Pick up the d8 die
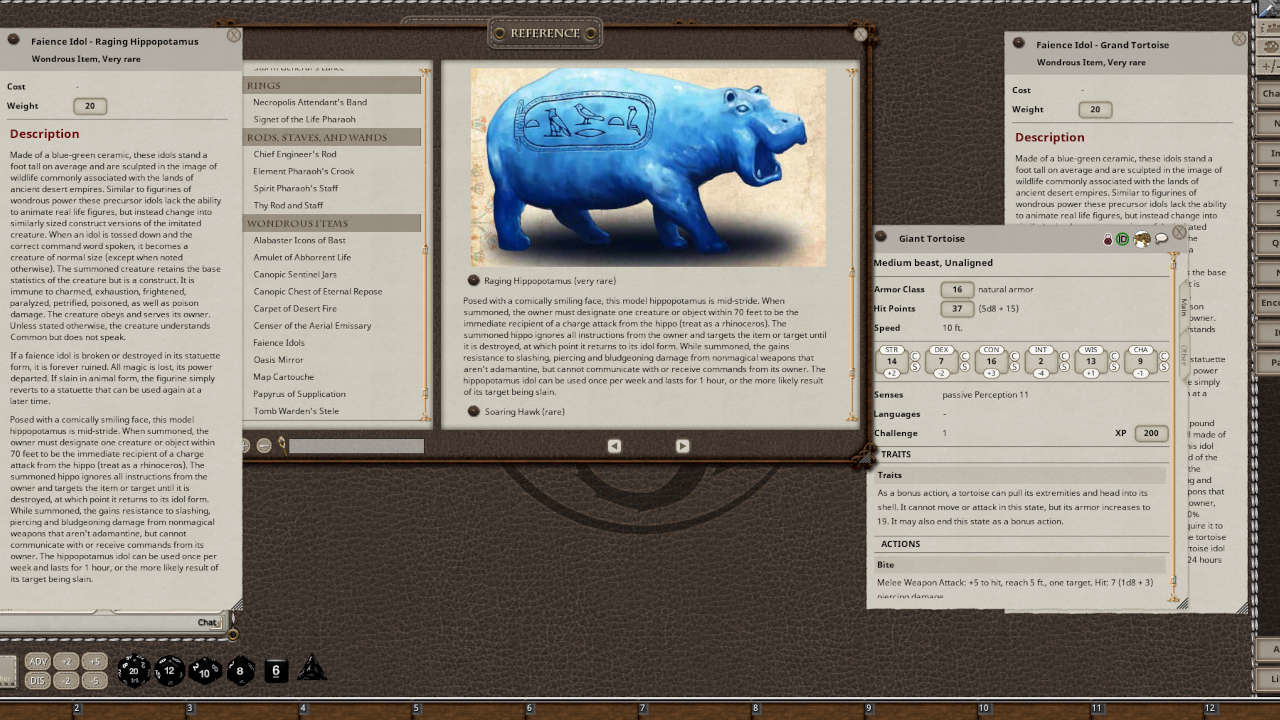The width and height of the screenshot is (1280, 720). pyautogui.click(x=240, y=671)
